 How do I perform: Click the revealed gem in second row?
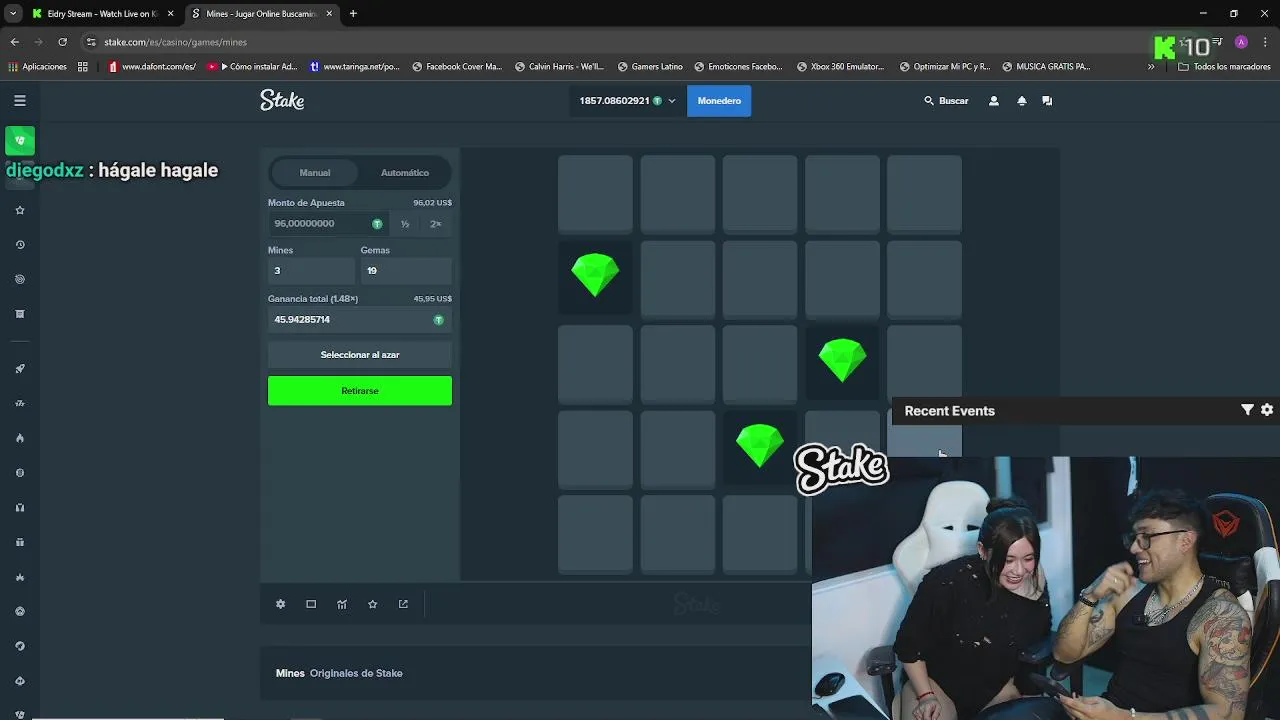pyautogui.click(x=595, y=275)
